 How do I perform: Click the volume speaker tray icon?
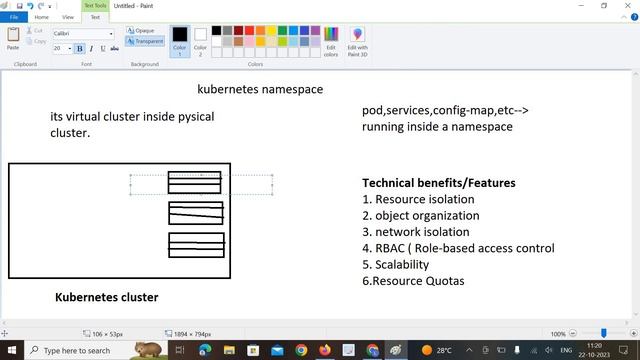click(x=549, y=350)
